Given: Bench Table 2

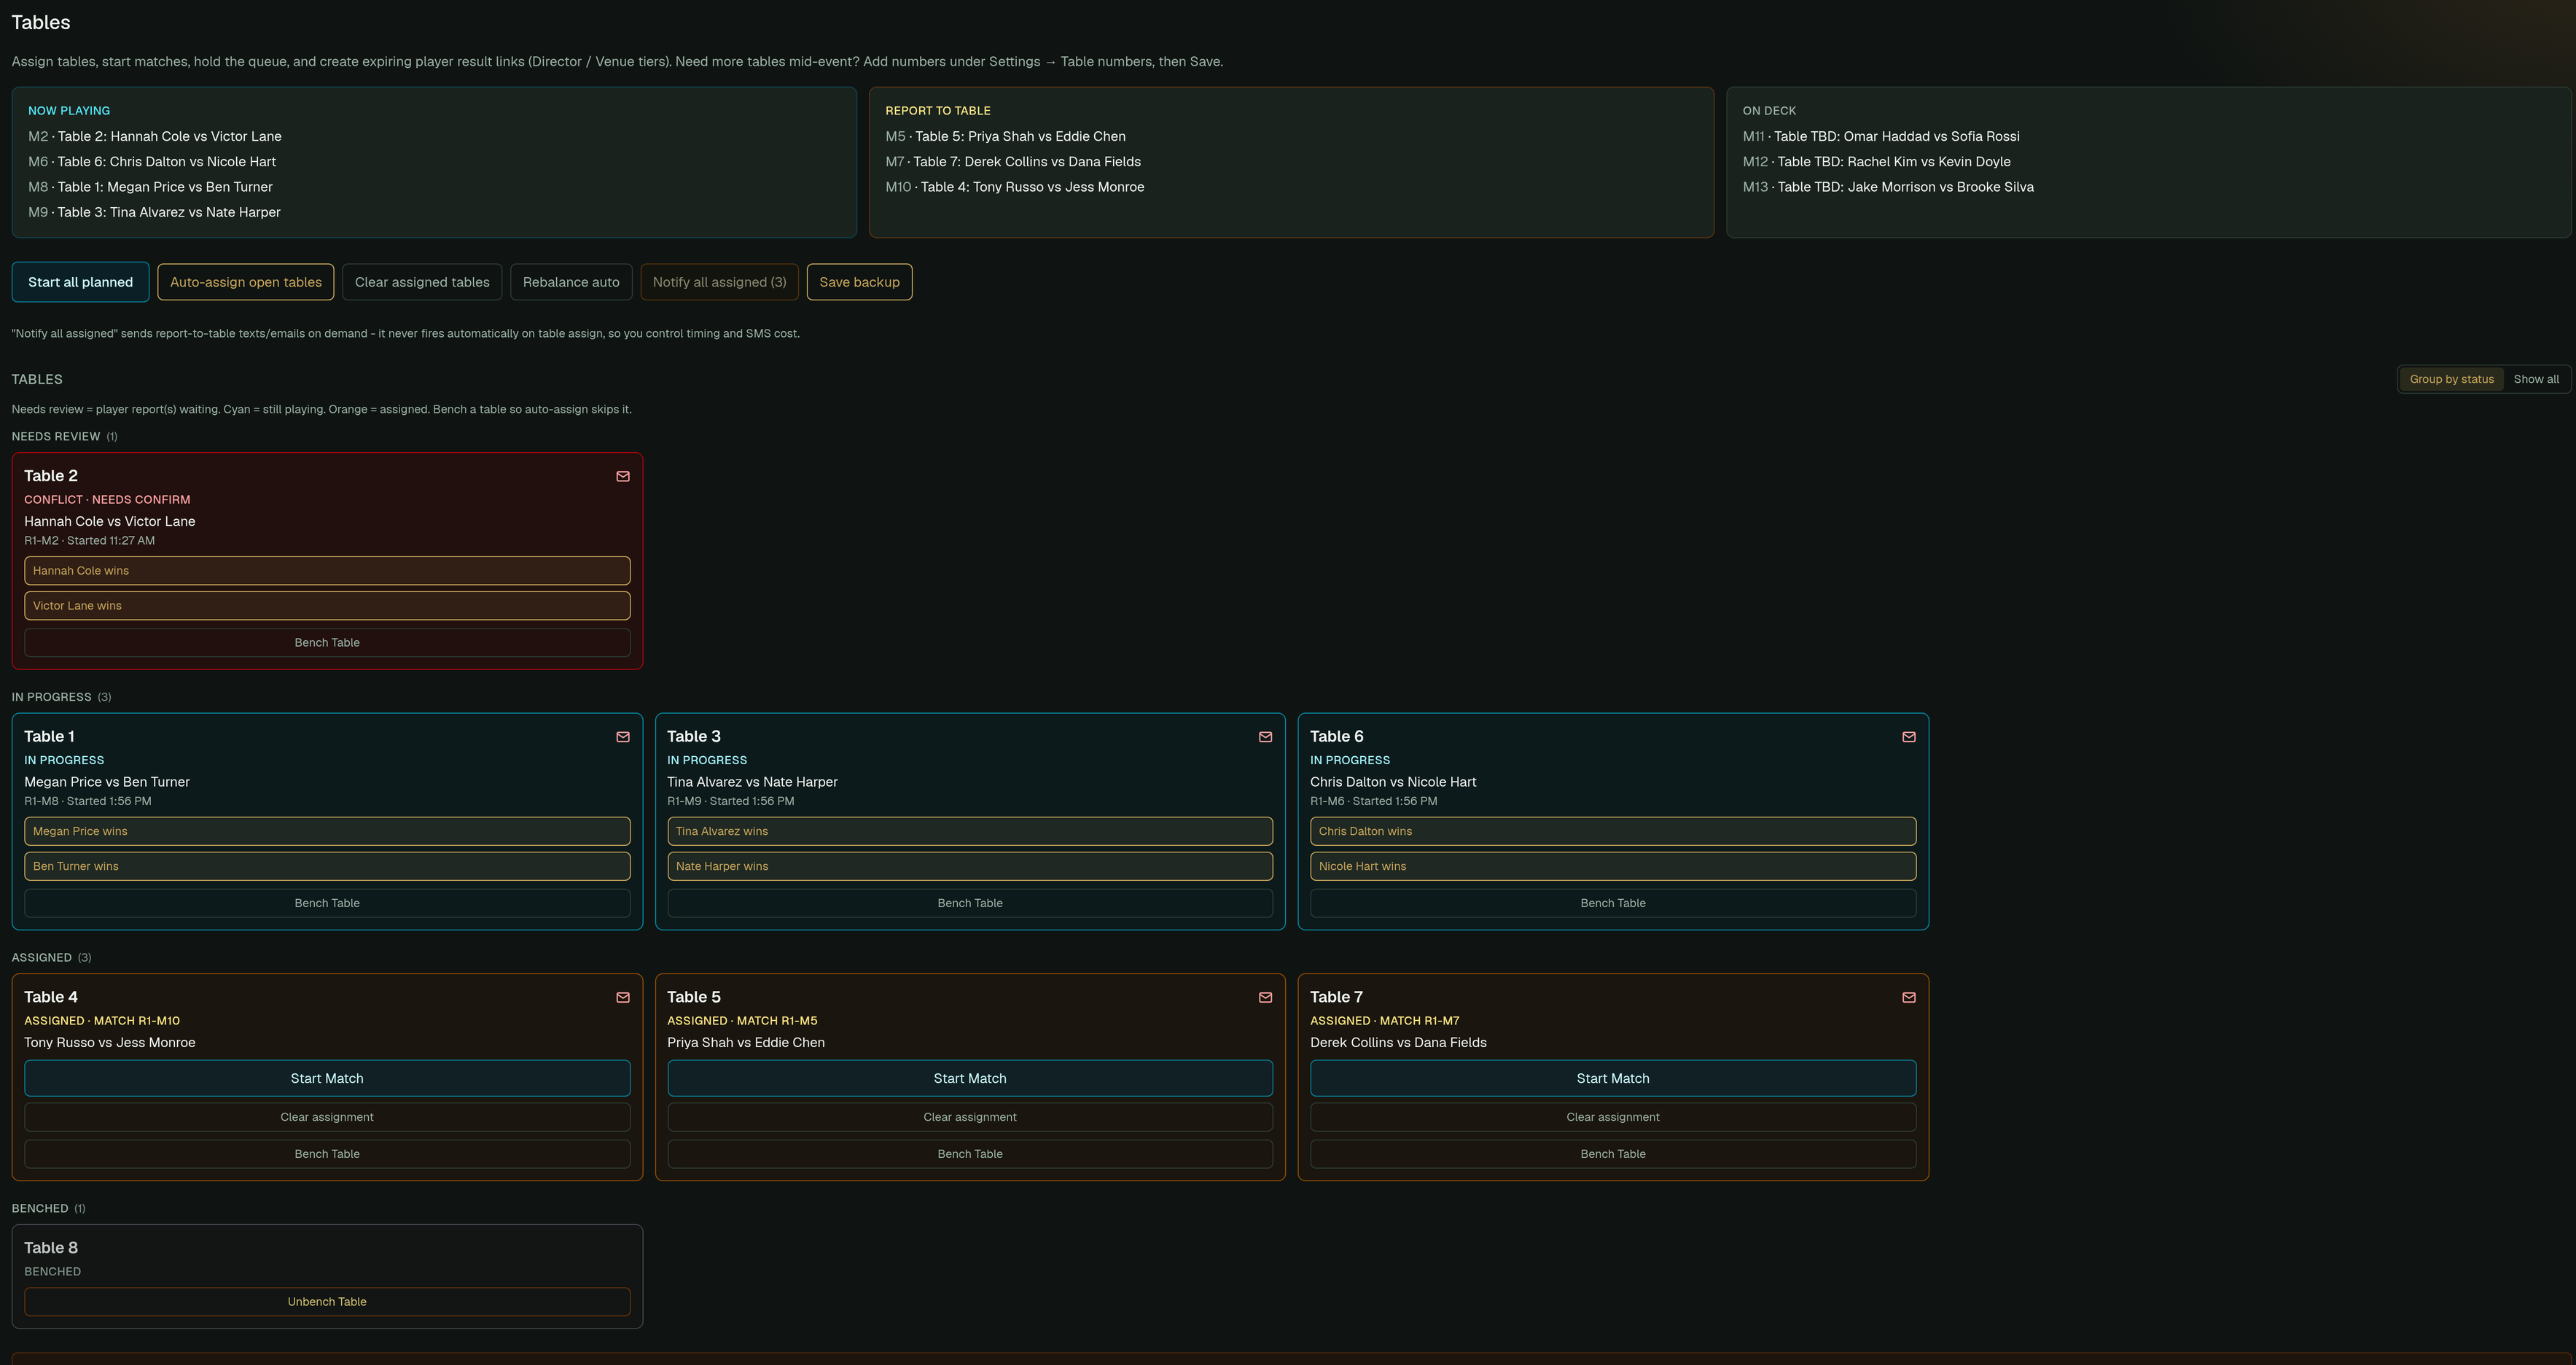Looking at the screenshot, I should [327, 643].
